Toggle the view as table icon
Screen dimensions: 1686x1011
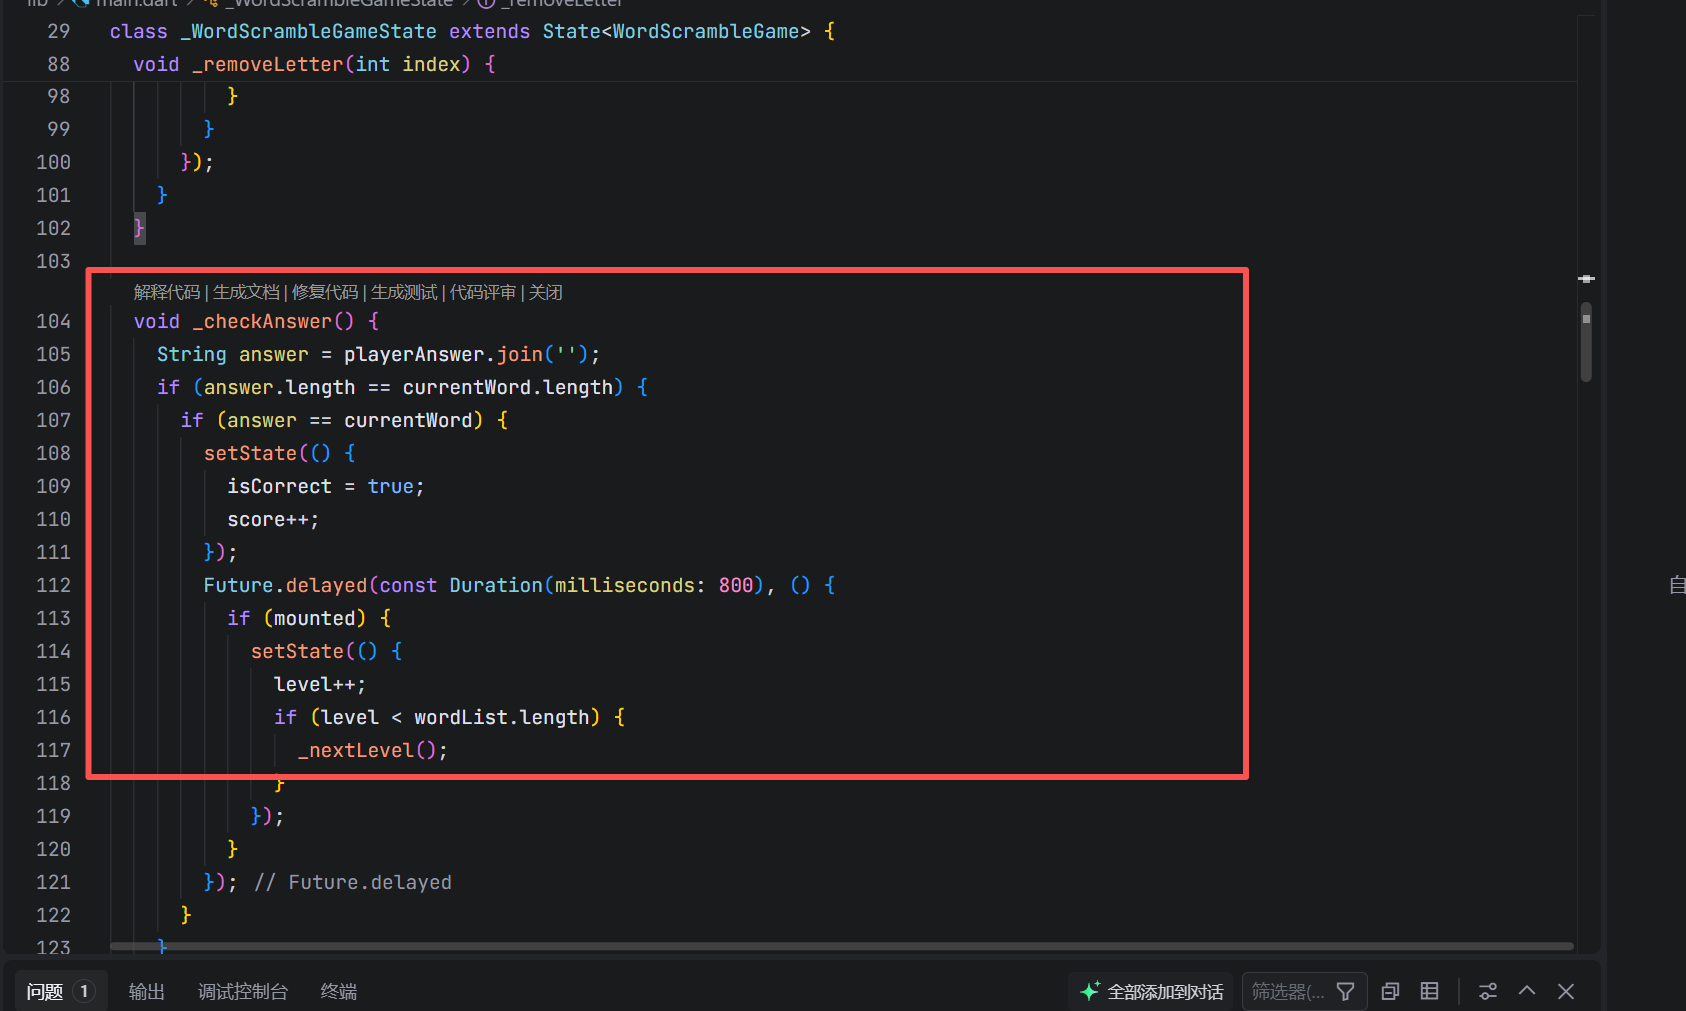tap(1430, 991)
